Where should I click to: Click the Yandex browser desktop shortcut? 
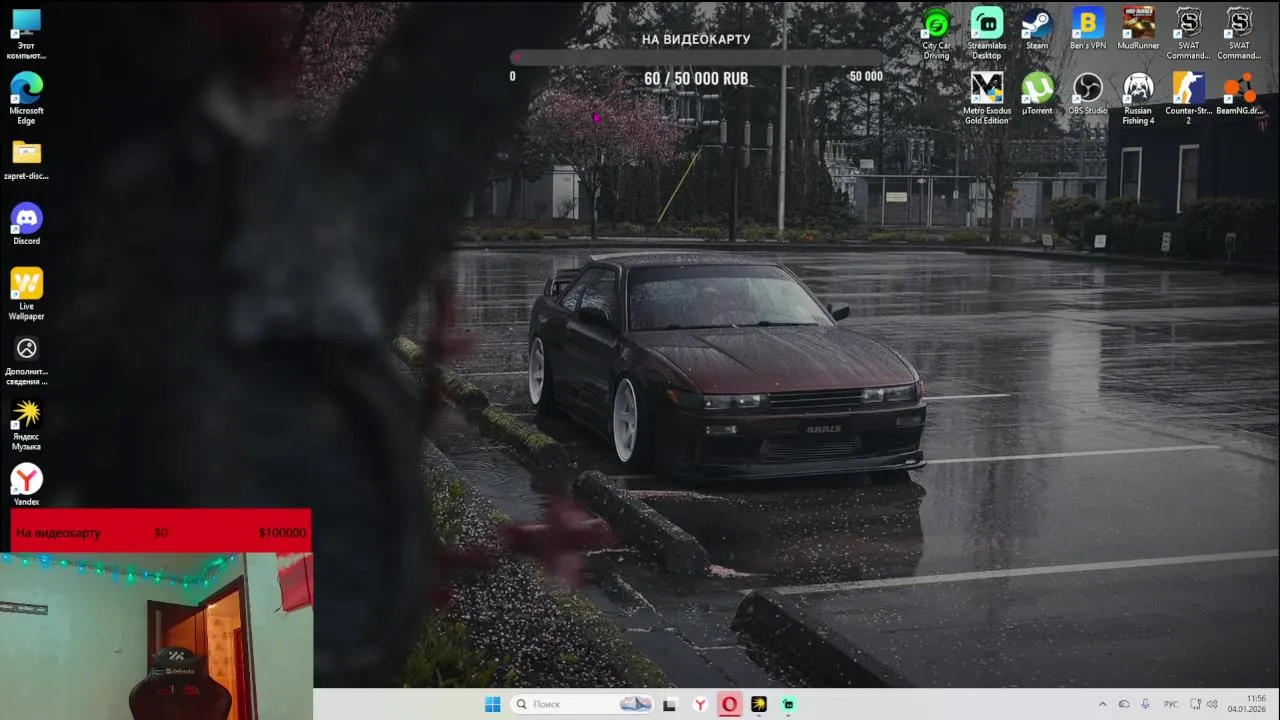click(x=26, y=484)
